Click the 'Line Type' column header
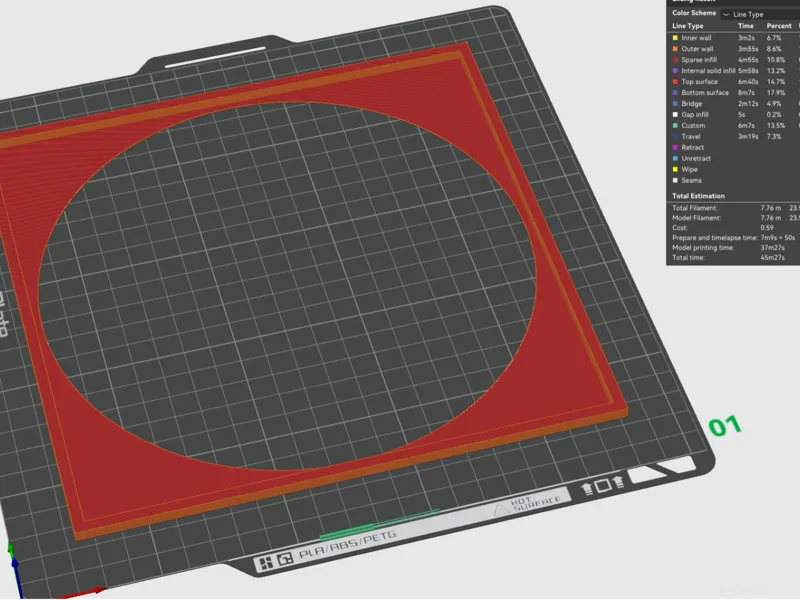Viewport: 800px width, 600px height. click(x=687, y=26)
